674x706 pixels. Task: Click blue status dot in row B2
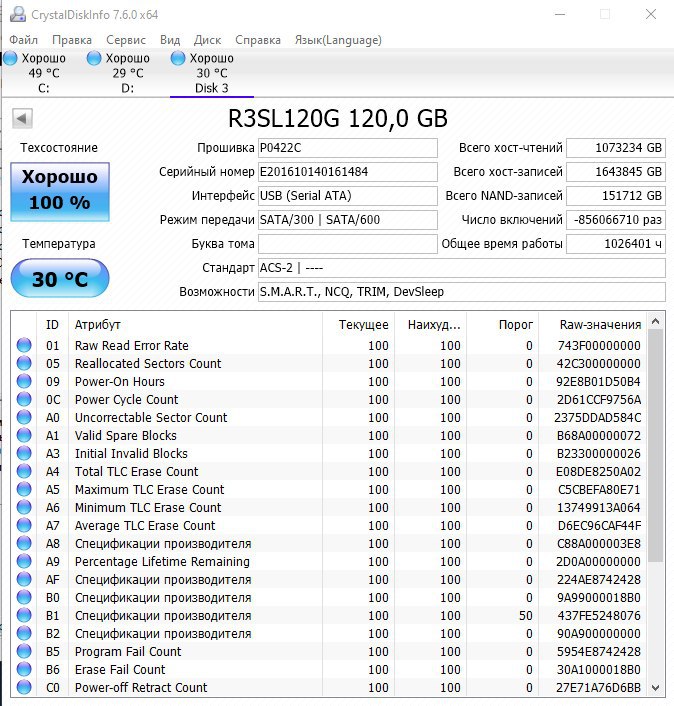coord(24,634)
